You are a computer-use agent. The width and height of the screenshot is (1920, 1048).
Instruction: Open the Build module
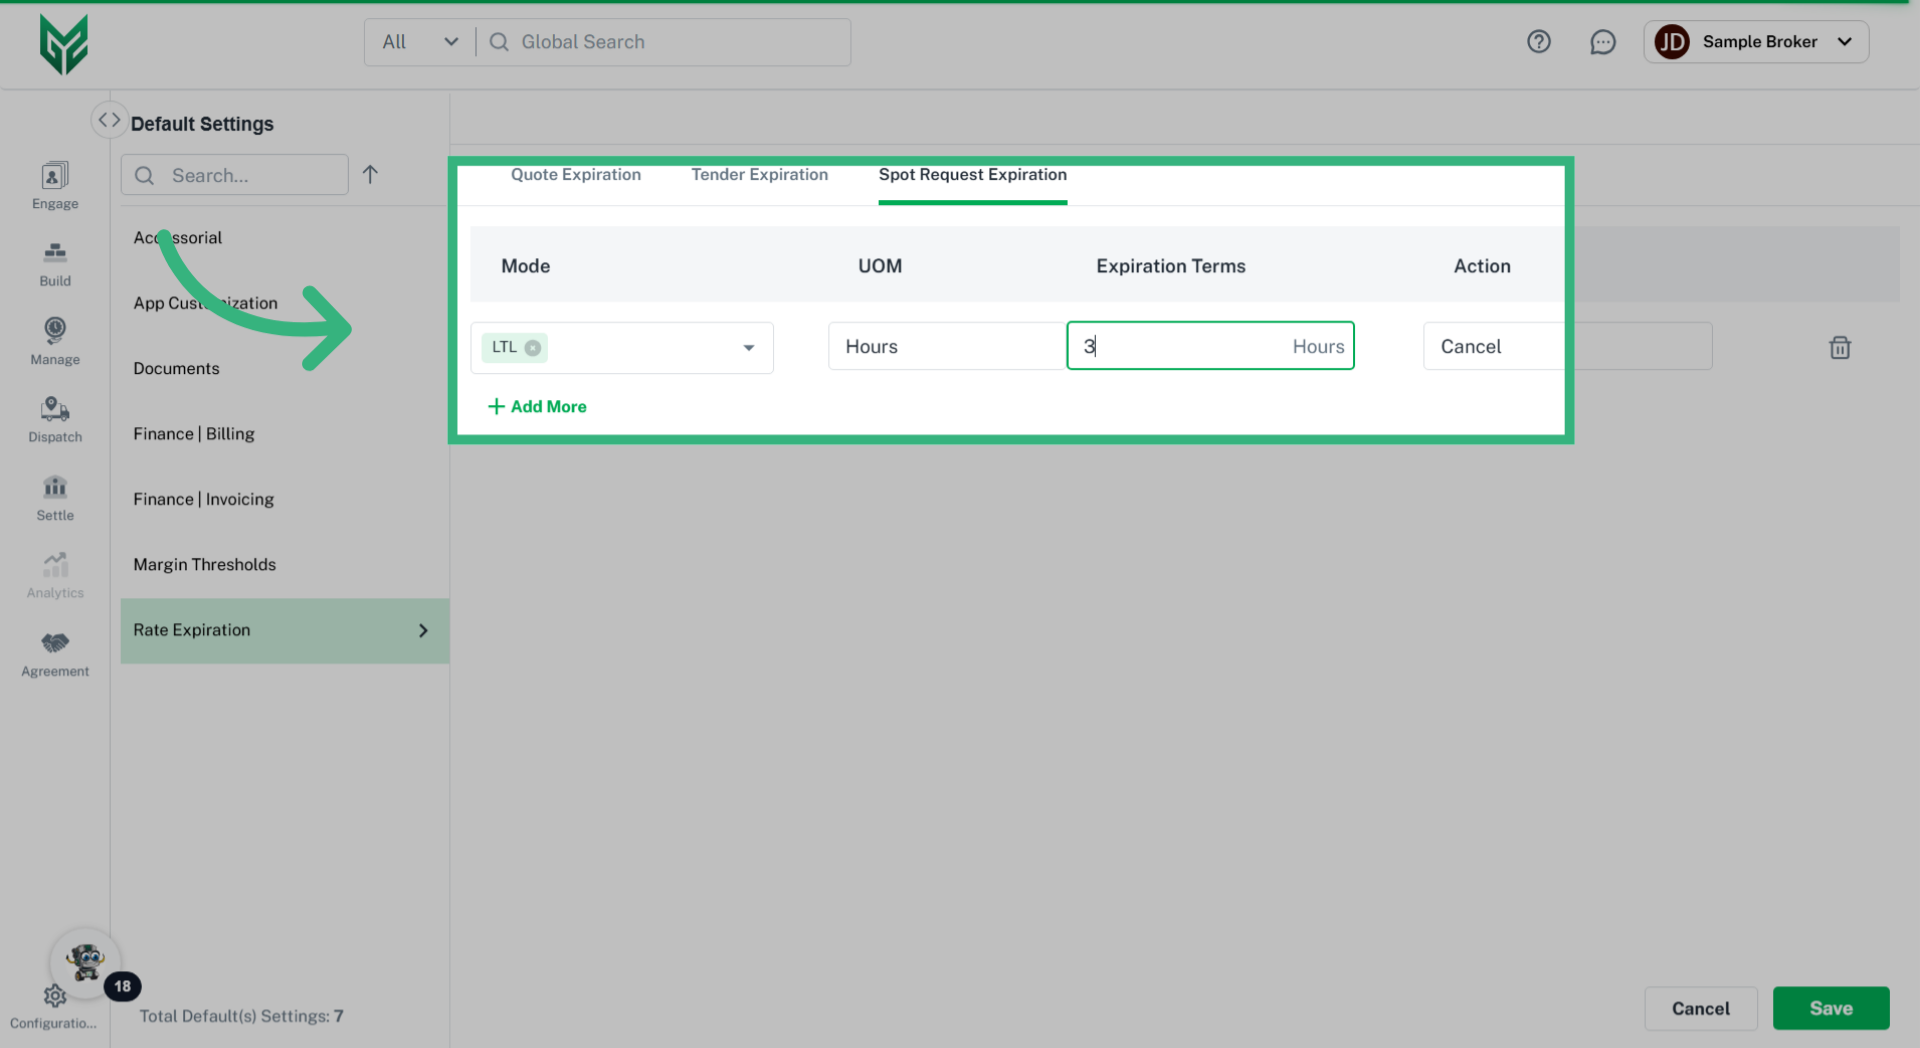click(54, 263)
